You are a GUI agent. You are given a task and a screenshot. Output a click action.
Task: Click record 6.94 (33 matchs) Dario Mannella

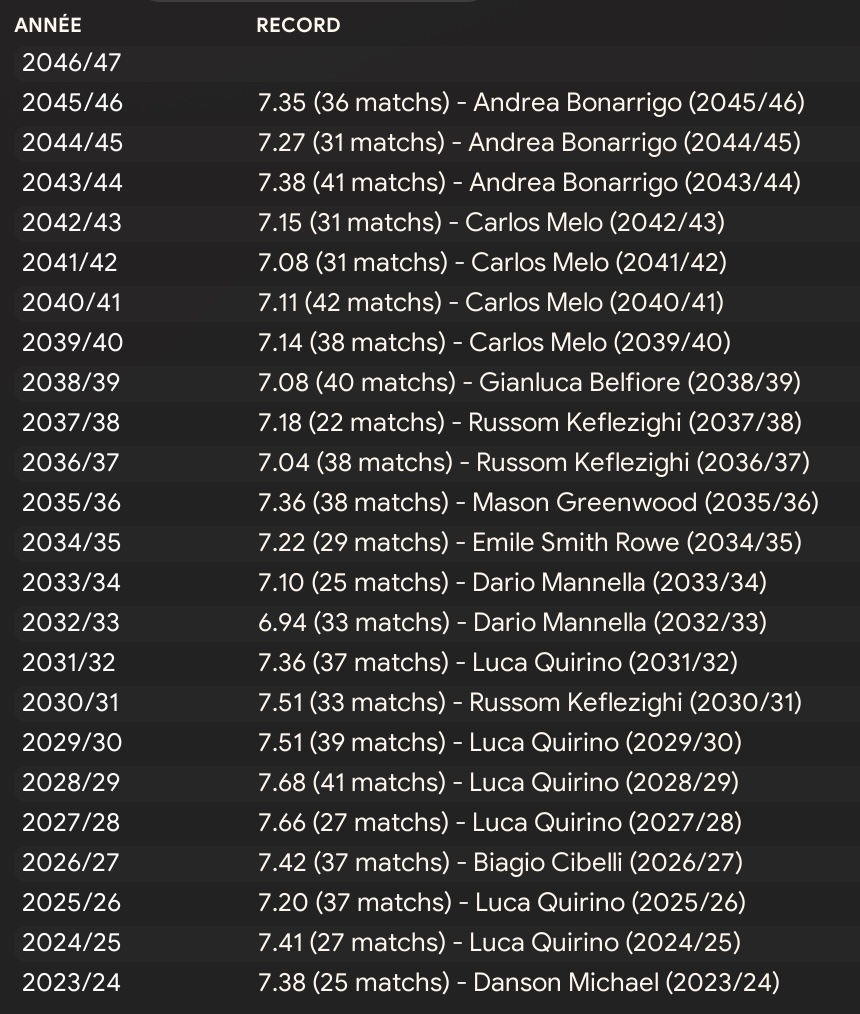pyautogui.click(x=513, y=623)
